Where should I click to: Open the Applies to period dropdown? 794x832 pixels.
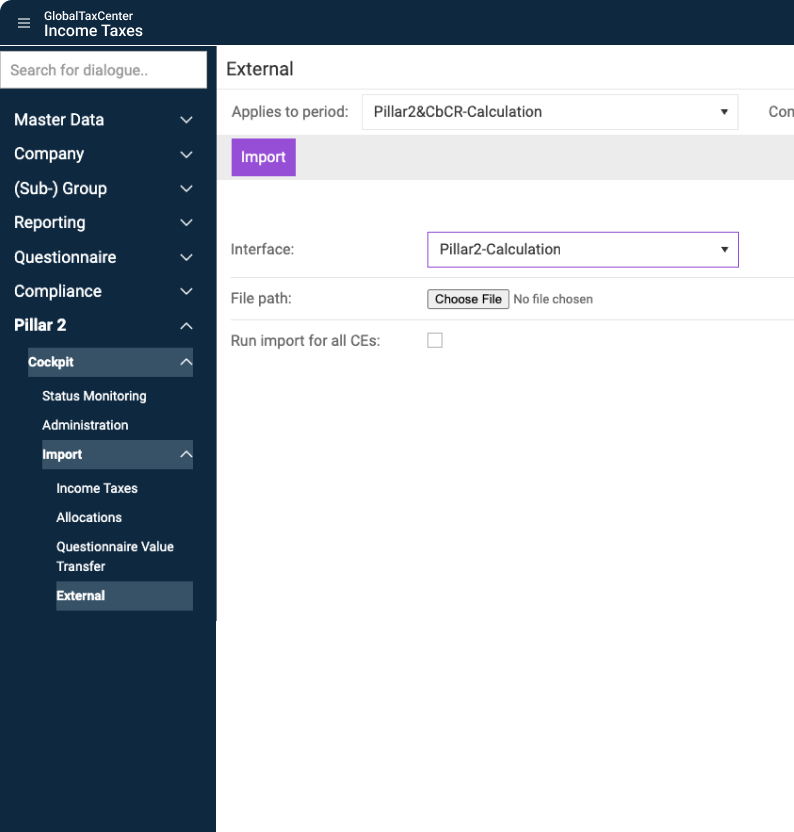click(x=549, y=112)
